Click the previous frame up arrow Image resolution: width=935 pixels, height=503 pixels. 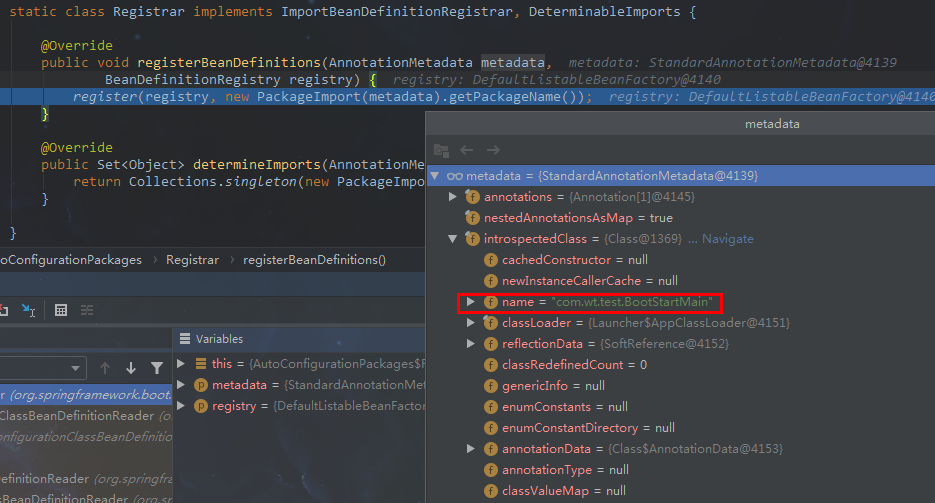105,368
